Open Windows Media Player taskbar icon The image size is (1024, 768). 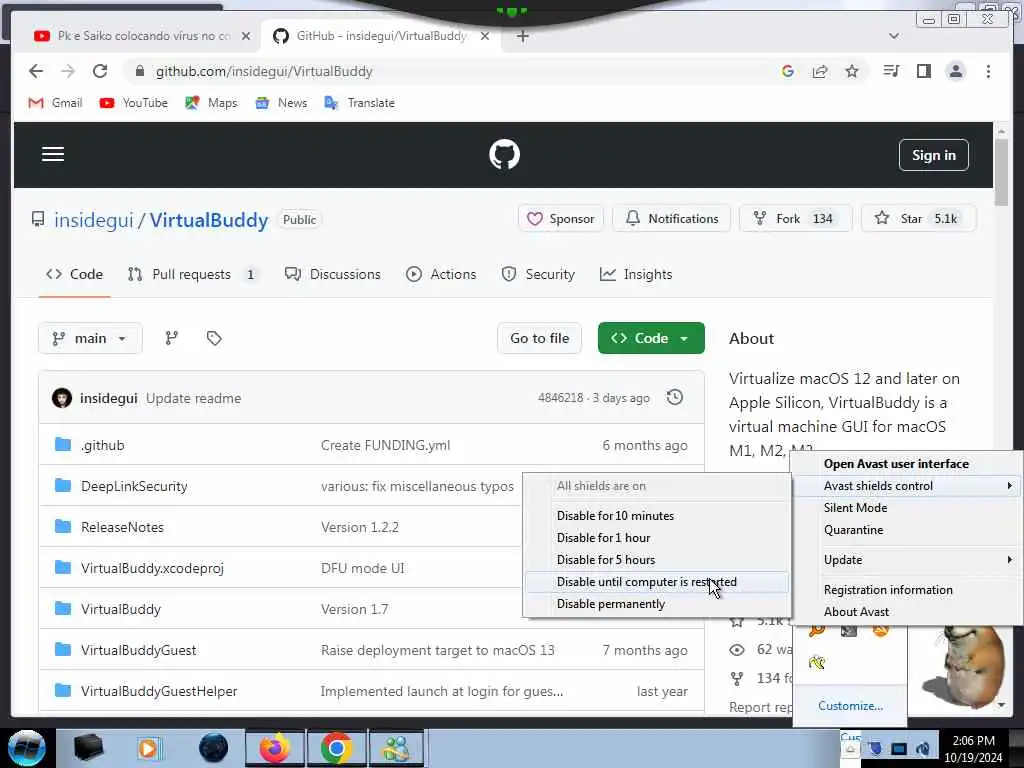point(148,748)
